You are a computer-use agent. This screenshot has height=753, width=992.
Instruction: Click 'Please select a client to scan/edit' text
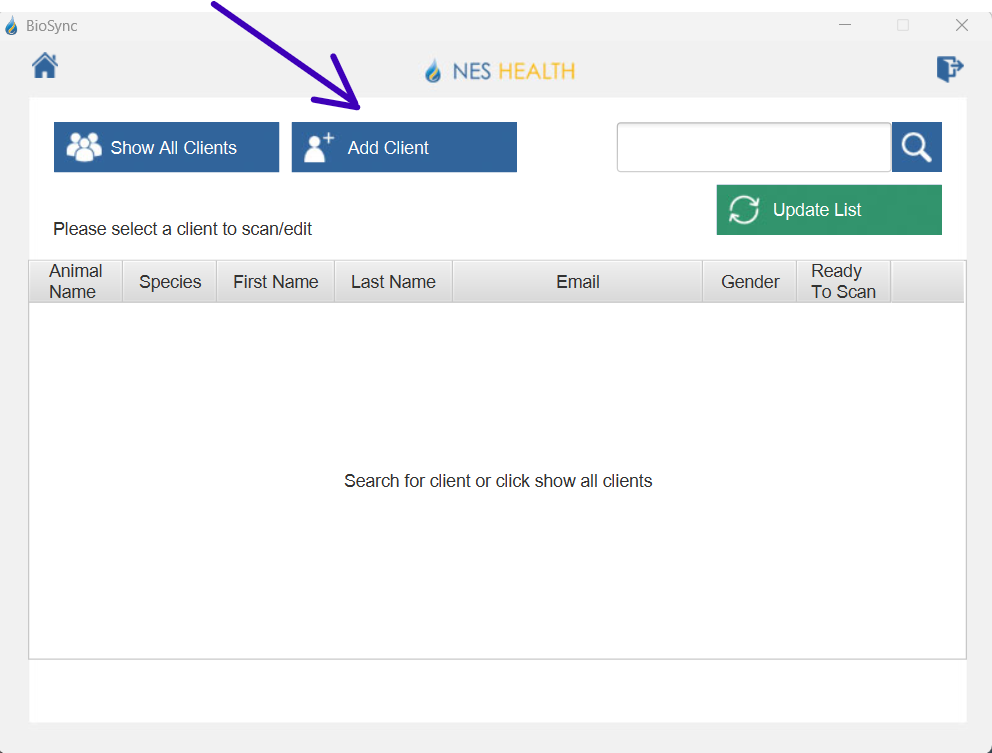coord(182,228)
